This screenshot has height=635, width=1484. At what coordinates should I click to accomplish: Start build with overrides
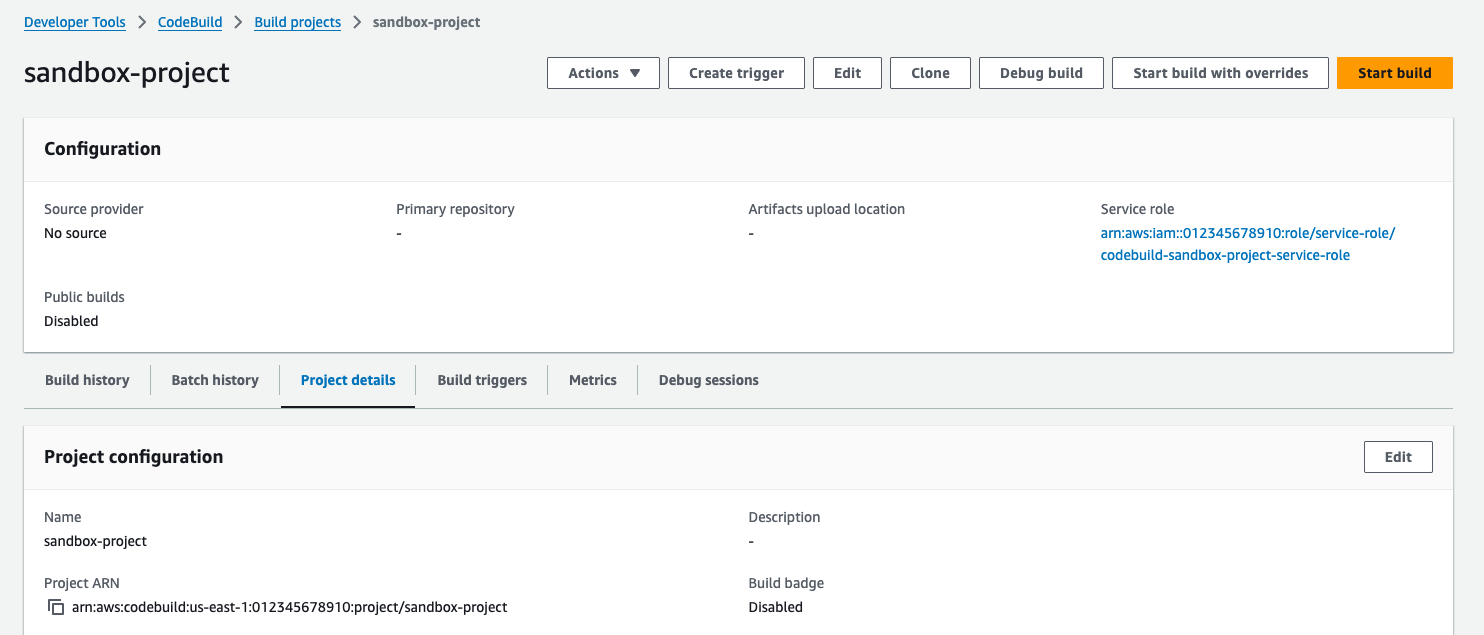[x=1220, y=72]
